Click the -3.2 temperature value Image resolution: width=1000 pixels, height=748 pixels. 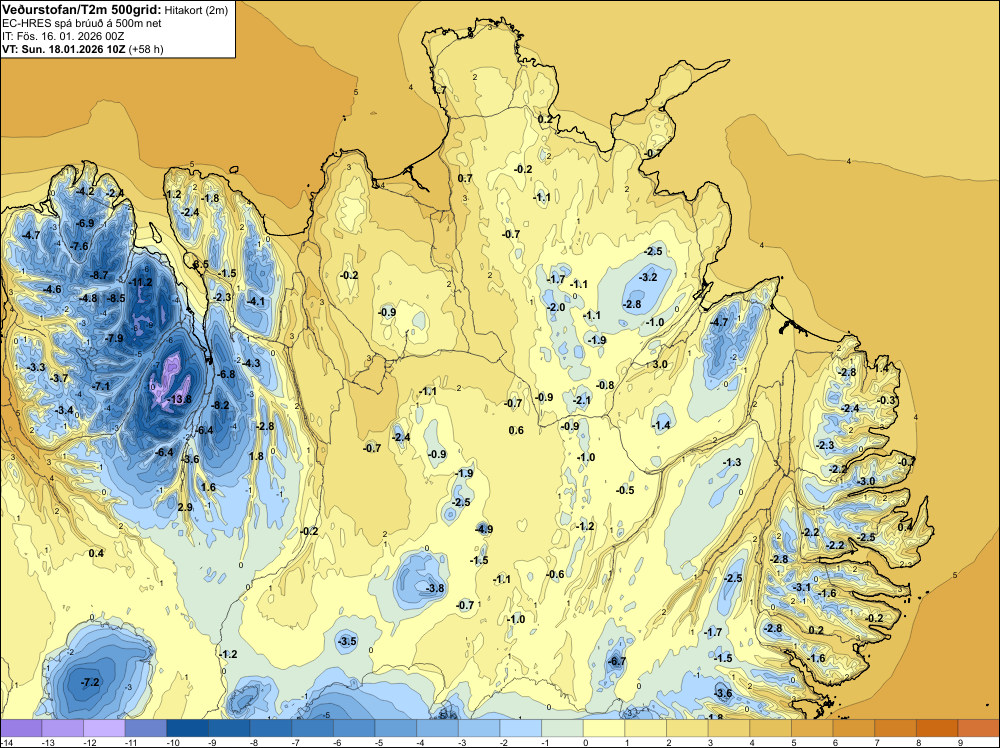pos(648,277)
